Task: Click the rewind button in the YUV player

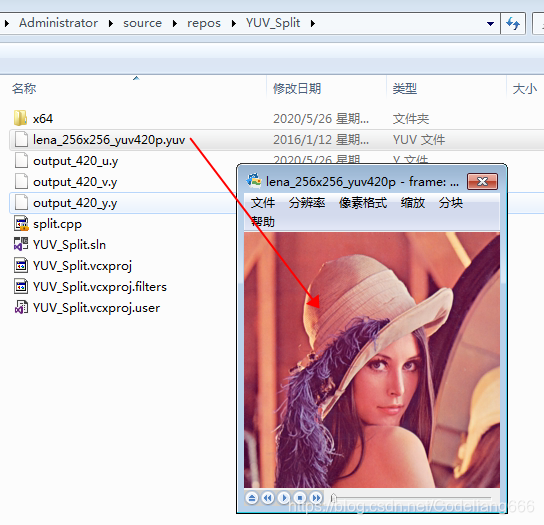Action: (x=268, y=498)
